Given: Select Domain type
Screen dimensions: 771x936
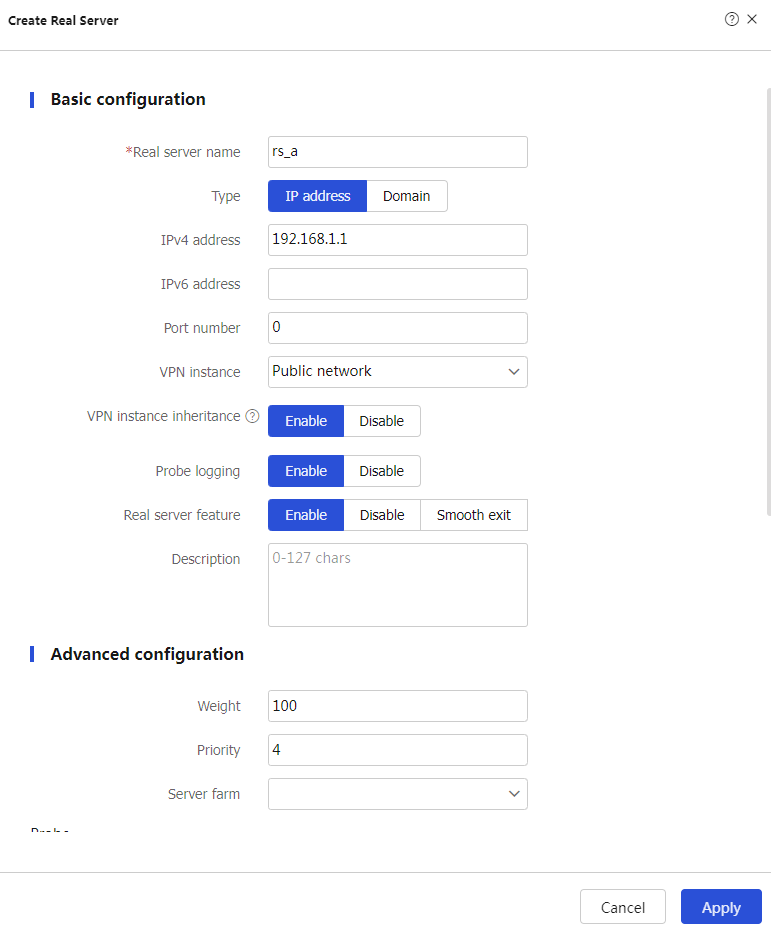Looking at the screenshot, I should [407, 196].
